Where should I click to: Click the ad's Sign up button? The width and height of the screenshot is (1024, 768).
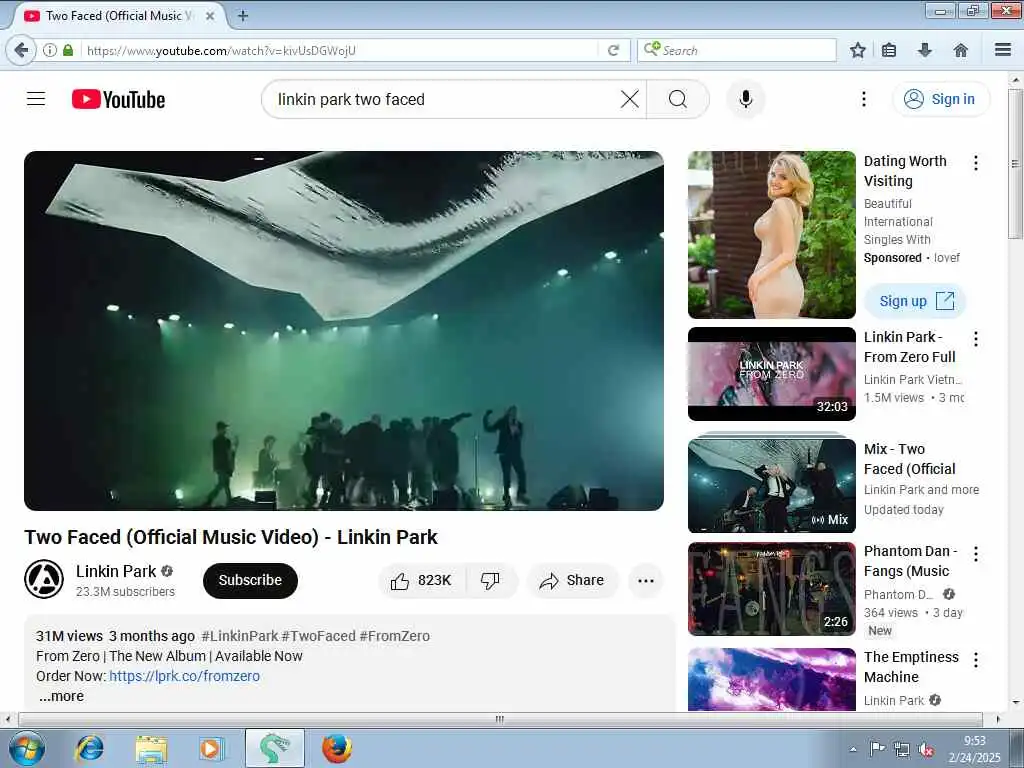coord(914,301)
